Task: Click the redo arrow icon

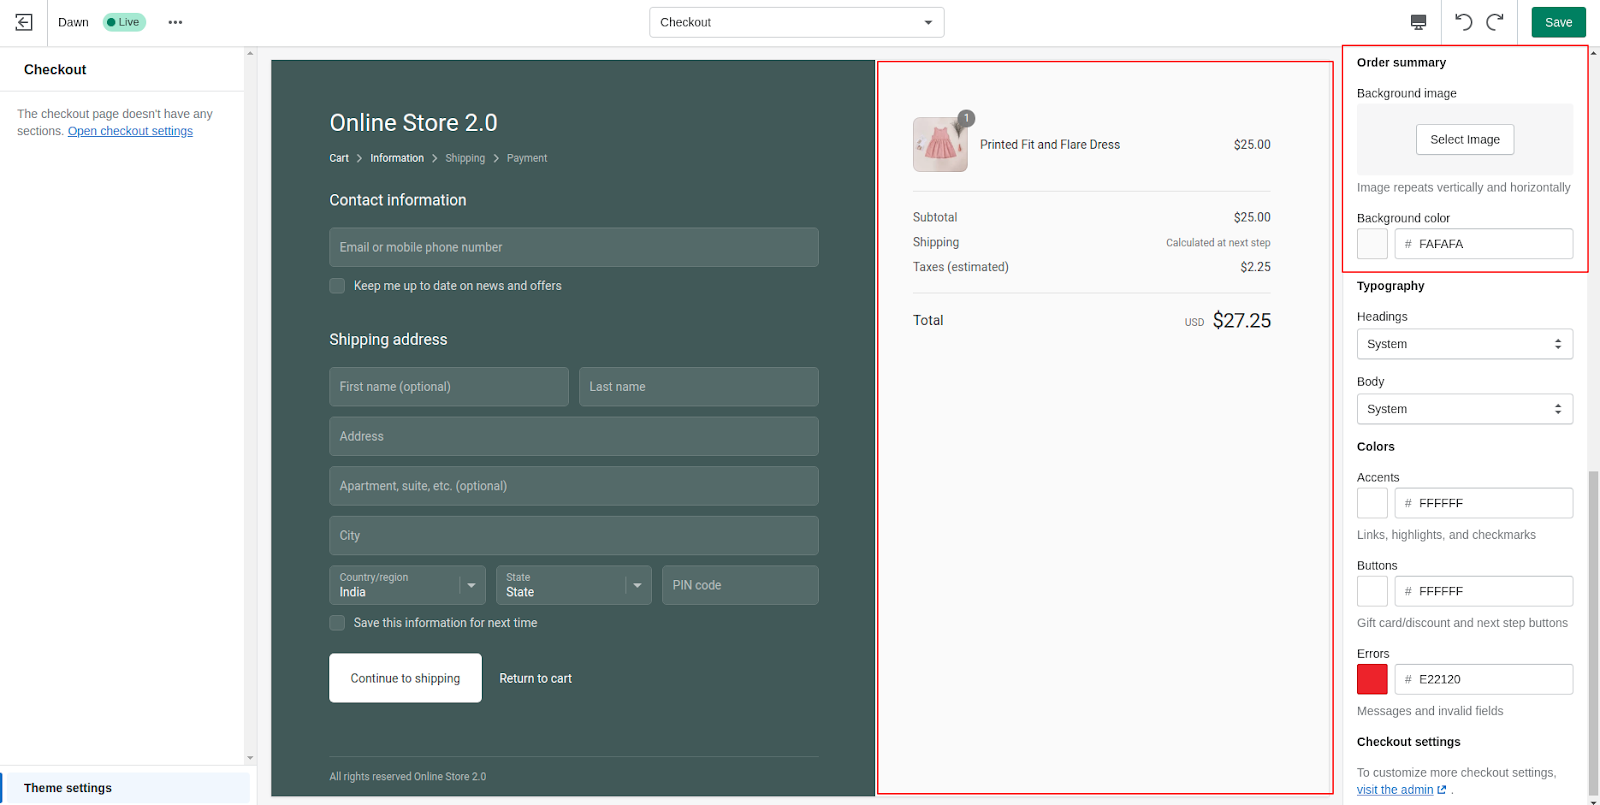Action: click(1495, 22)
